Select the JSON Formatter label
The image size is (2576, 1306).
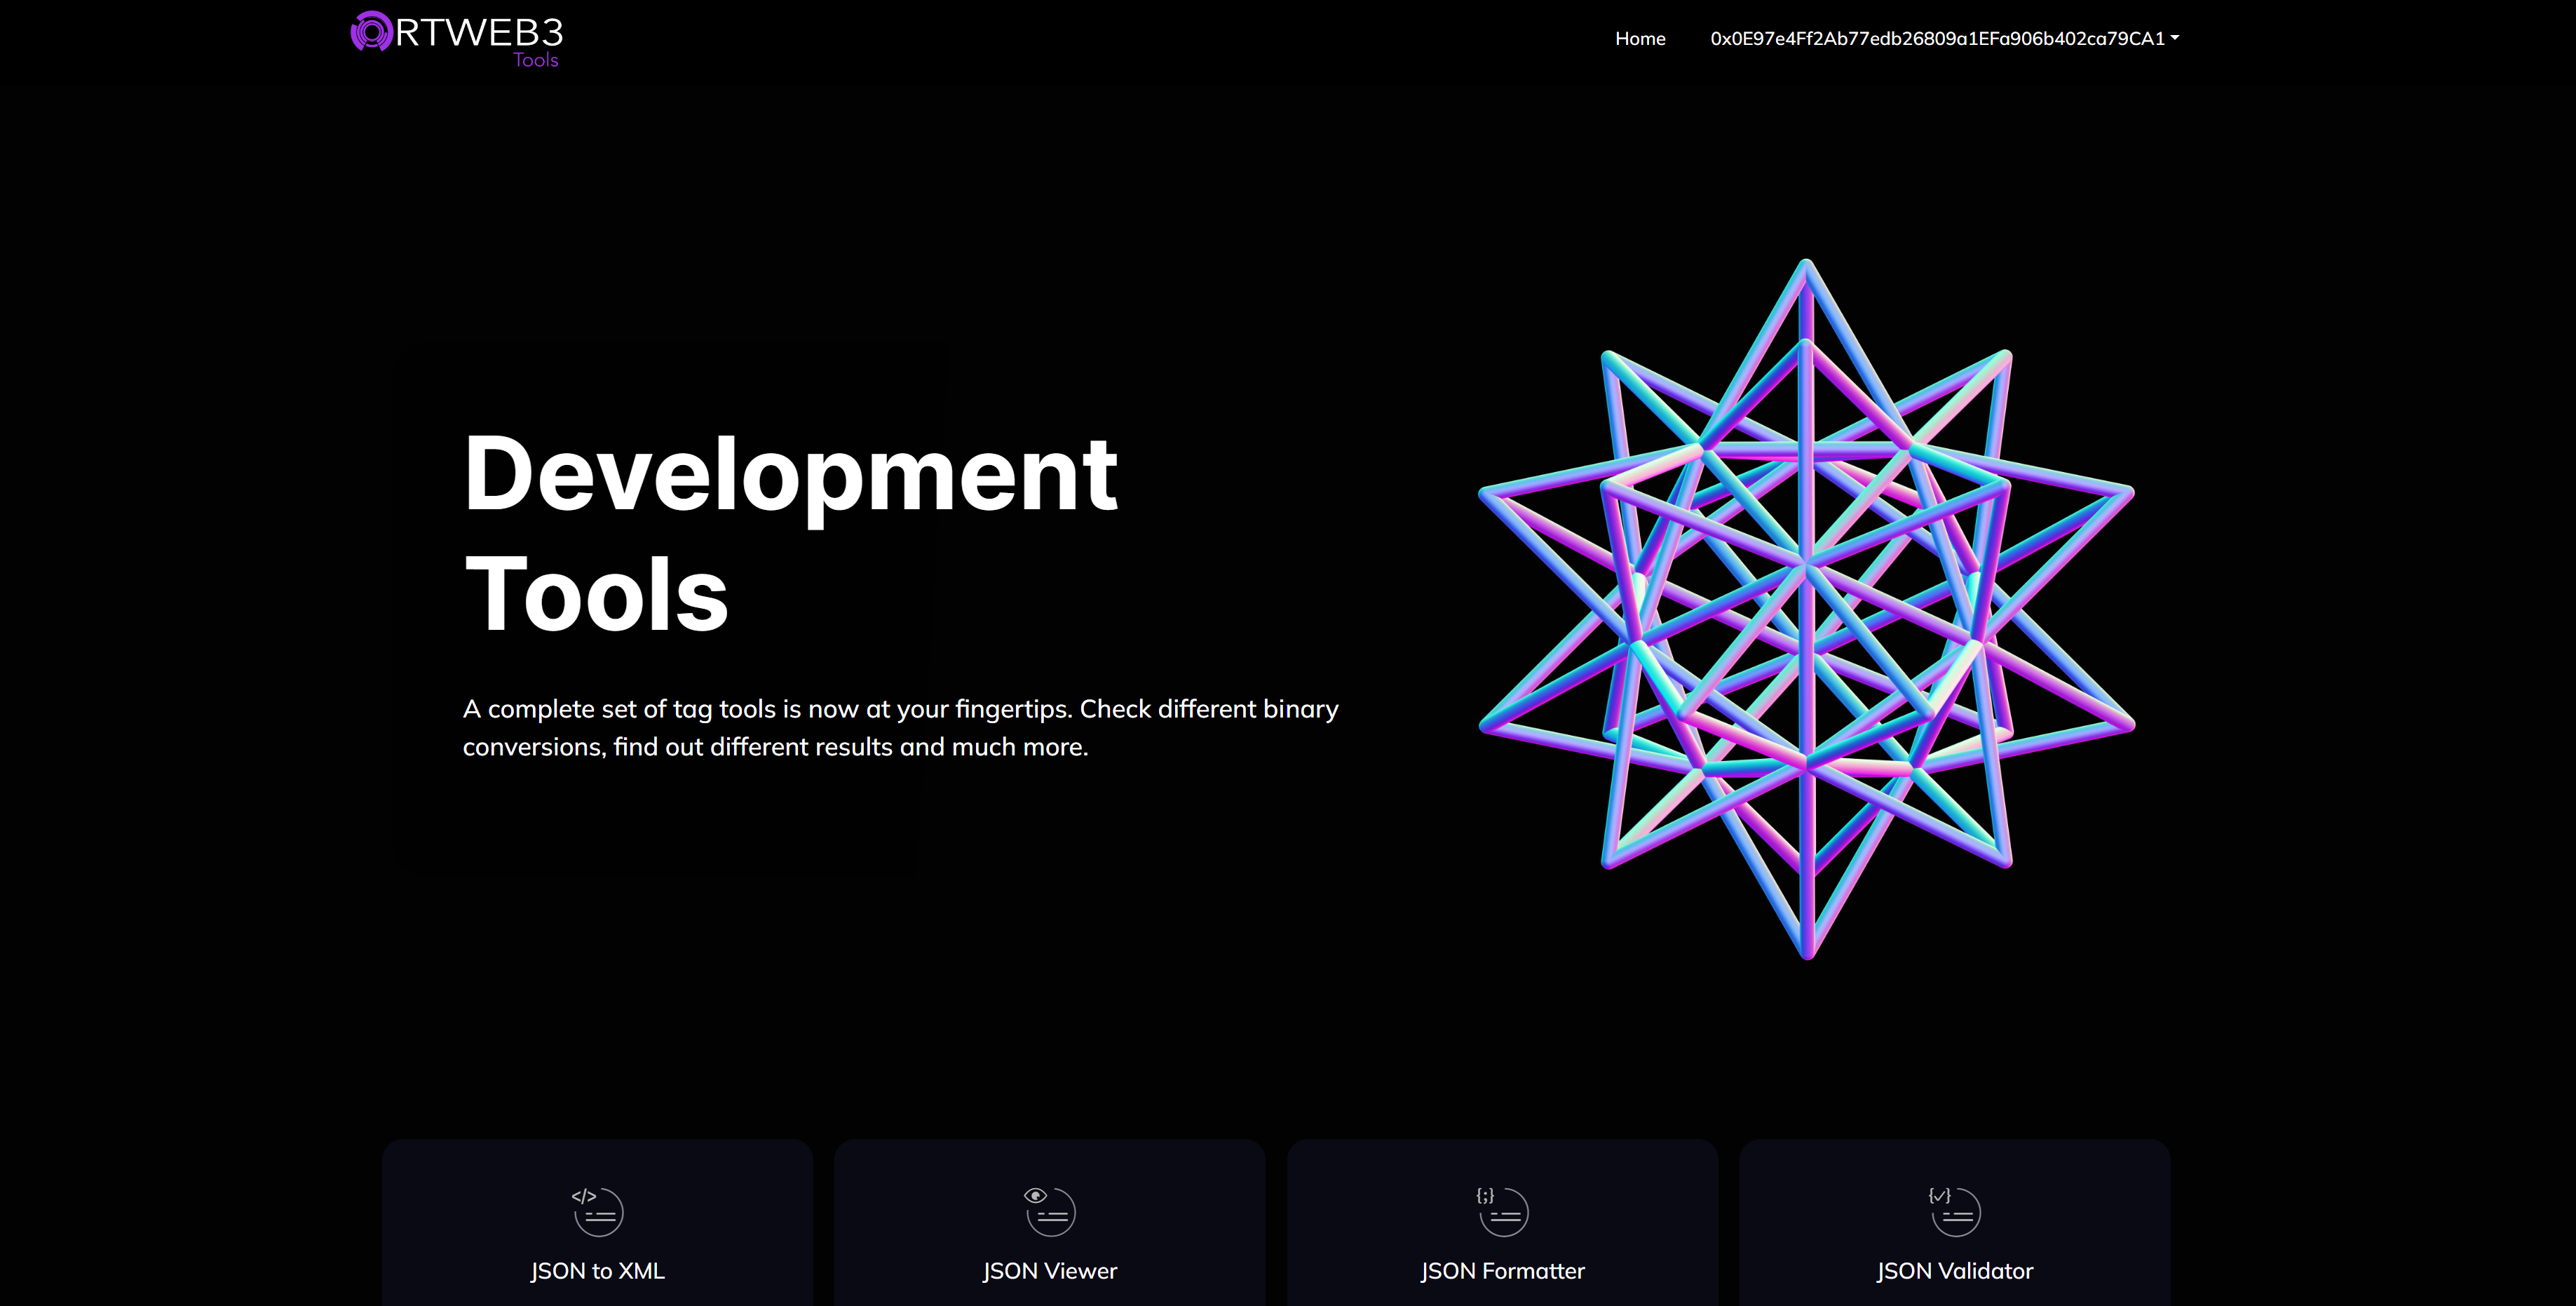click(x=1502, y=1271)
